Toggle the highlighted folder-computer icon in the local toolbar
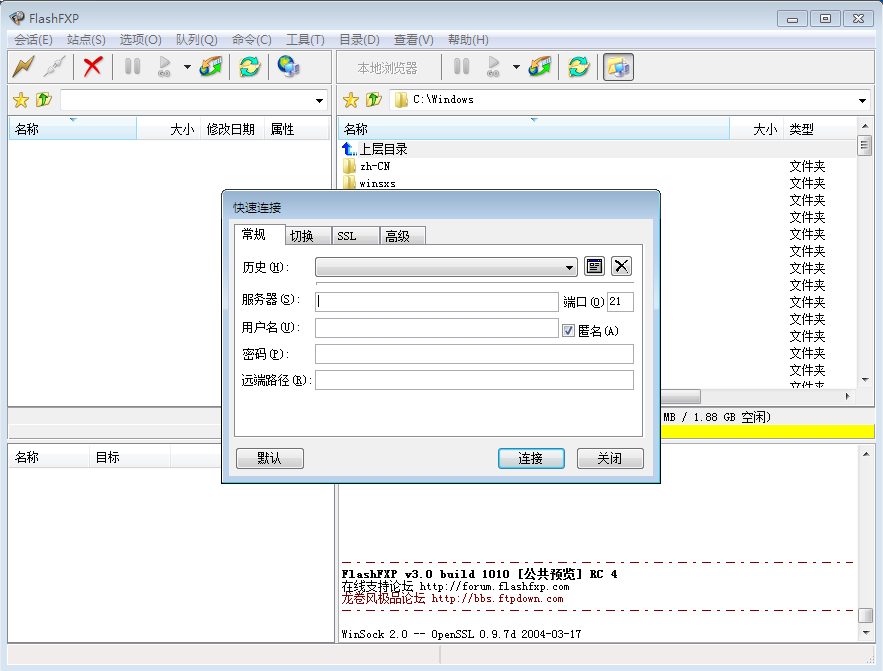This screenshot has height=671, width=883. (x=618, y=67)
